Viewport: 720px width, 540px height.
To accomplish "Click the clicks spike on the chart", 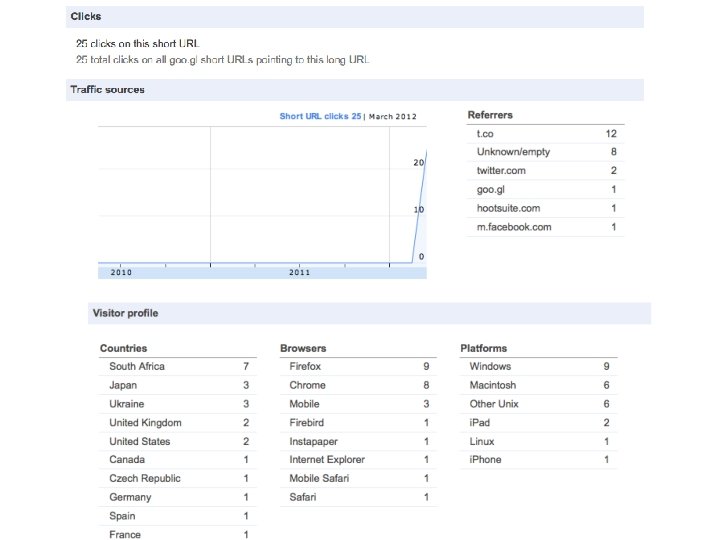I will coord(420,210).
